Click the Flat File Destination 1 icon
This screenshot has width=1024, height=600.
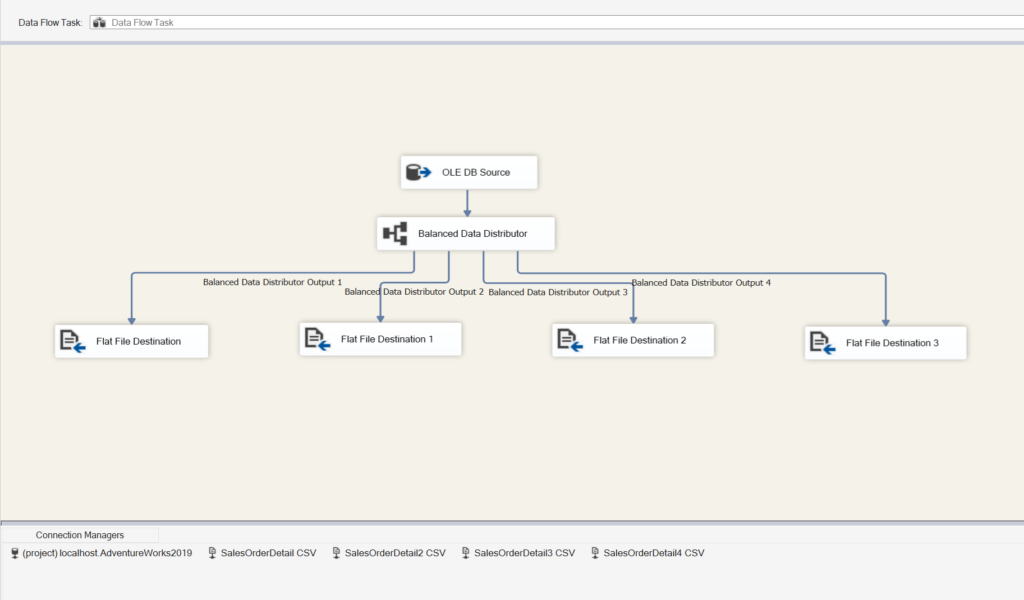[315, 338]
